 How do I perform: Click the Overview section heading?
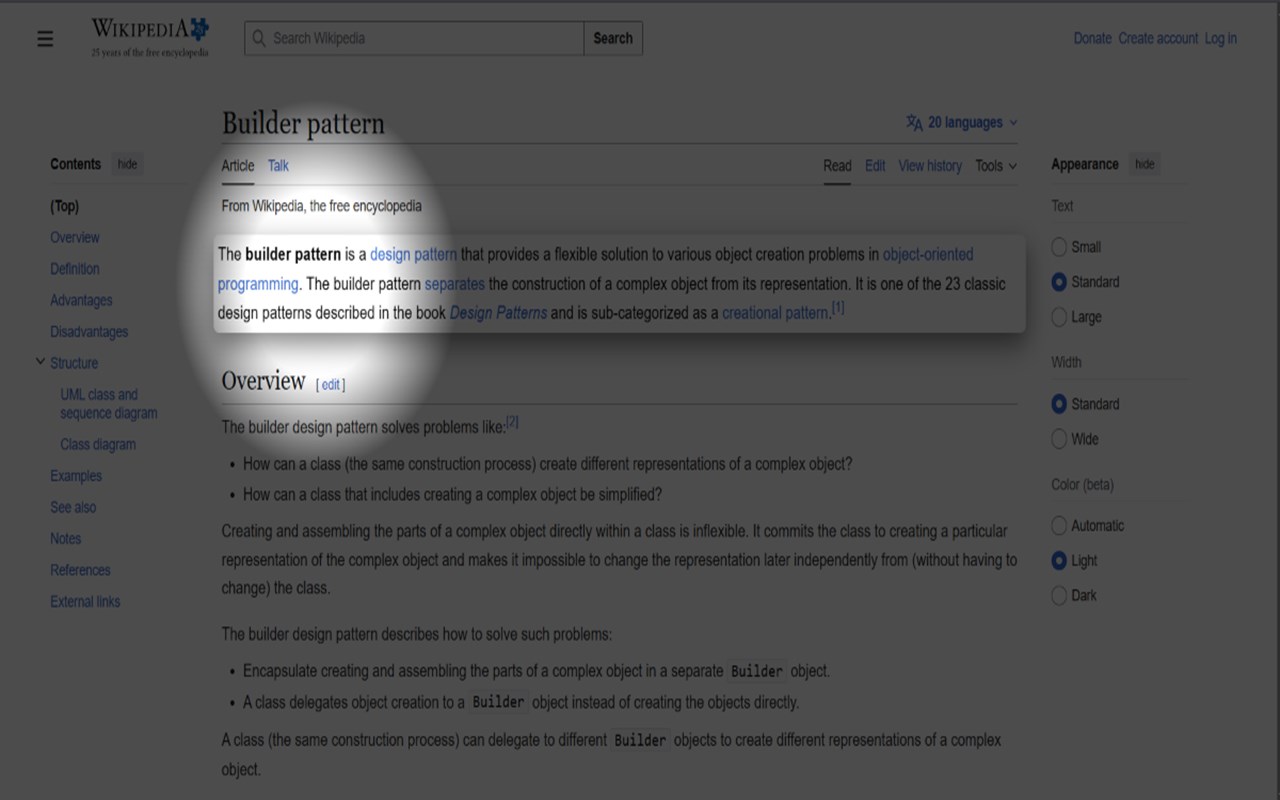tap(263, 381)
